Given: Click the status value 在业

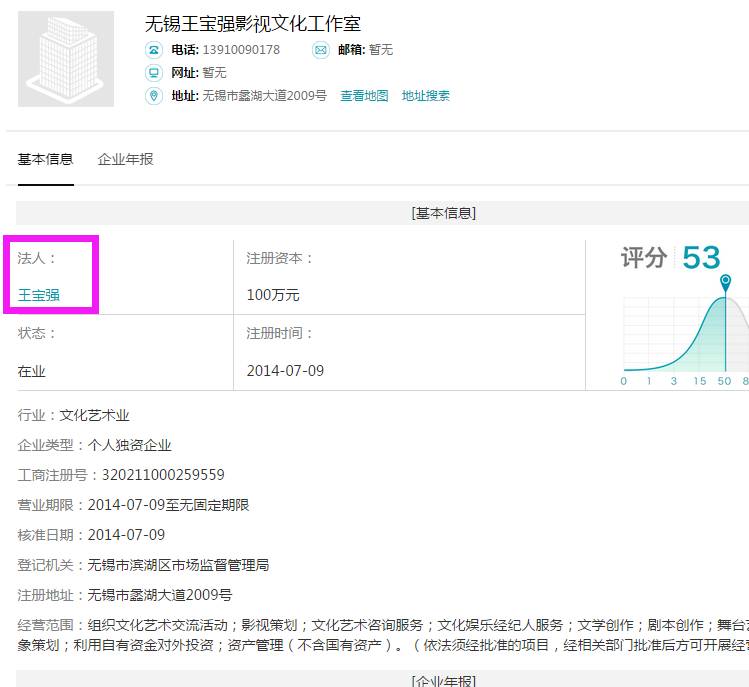Looking at the screenshot, I should click(x=32, y=371).
